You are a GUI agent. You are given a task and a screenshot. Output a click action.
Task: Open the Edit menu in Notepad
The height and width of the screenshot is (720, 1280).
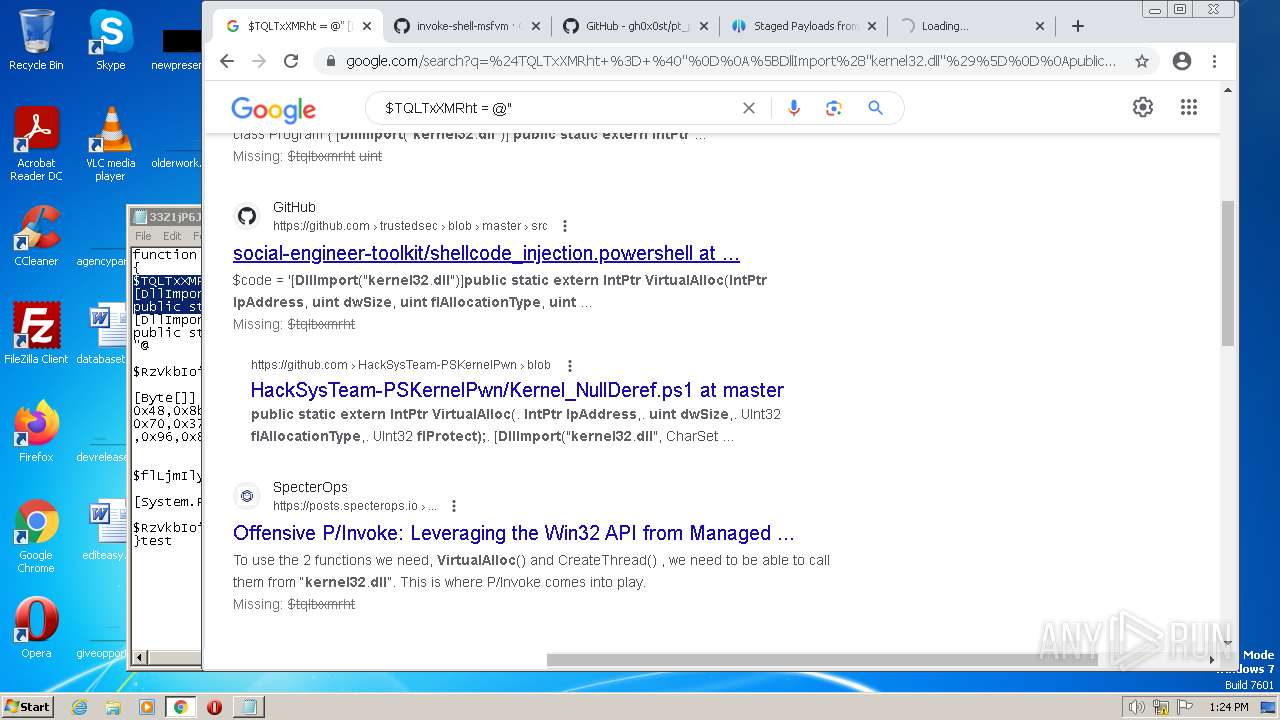click(x=172, y=236)
